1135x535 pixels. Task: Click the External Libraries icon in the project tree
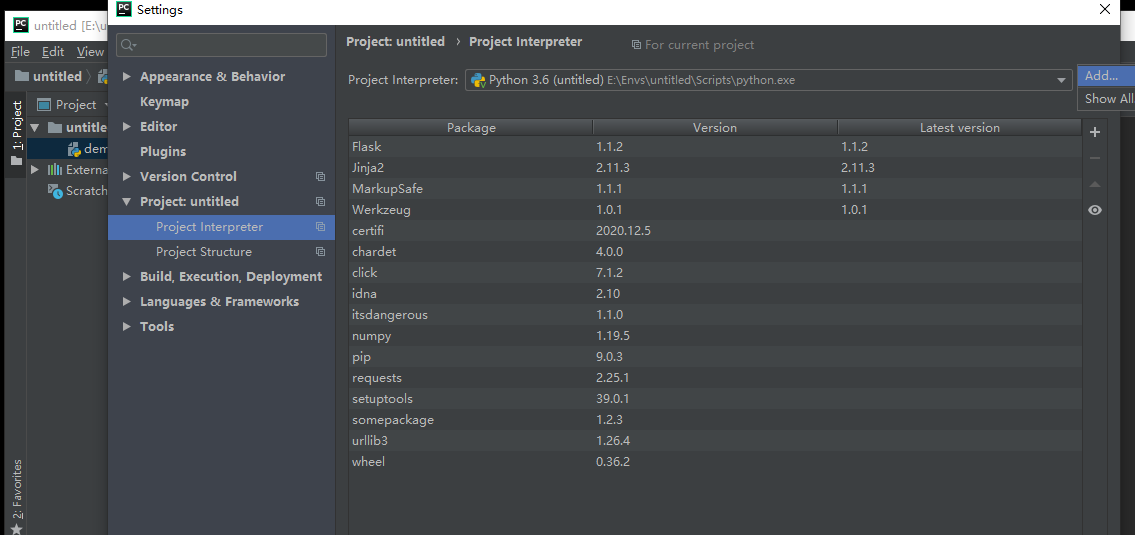(54, 169)
